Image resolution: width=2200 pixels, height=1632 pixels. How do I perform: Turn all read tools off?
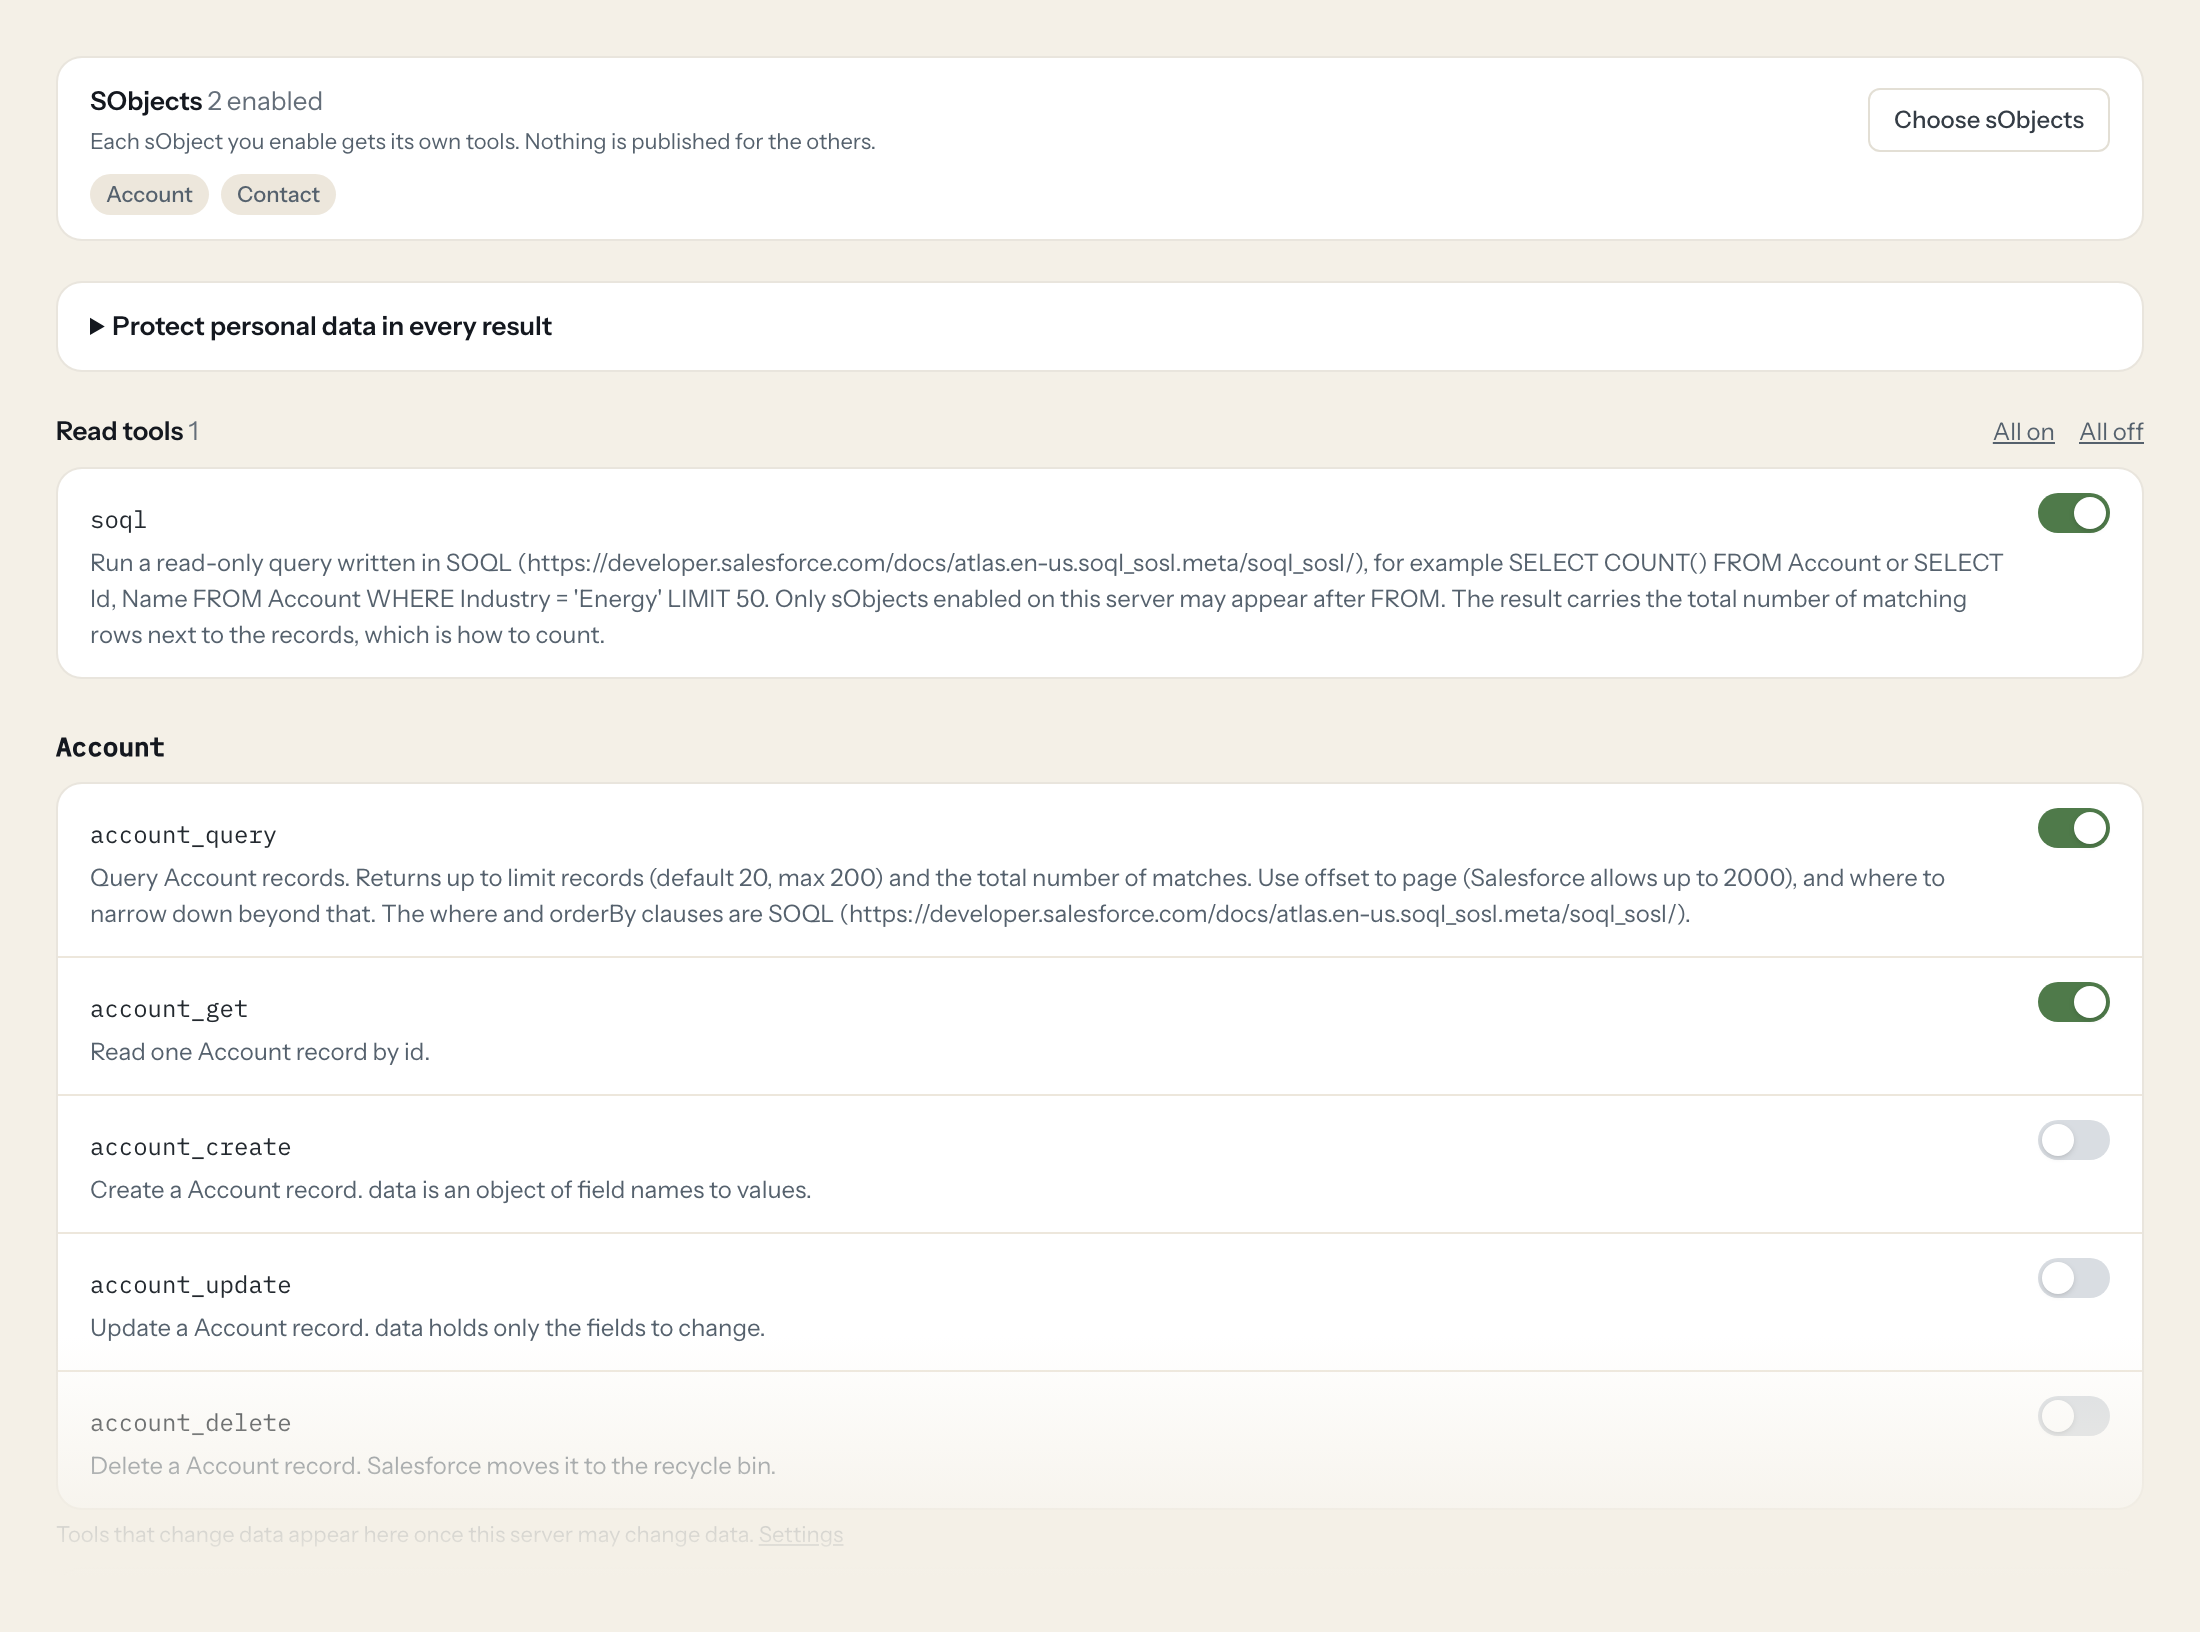[x=2111, y=432]
